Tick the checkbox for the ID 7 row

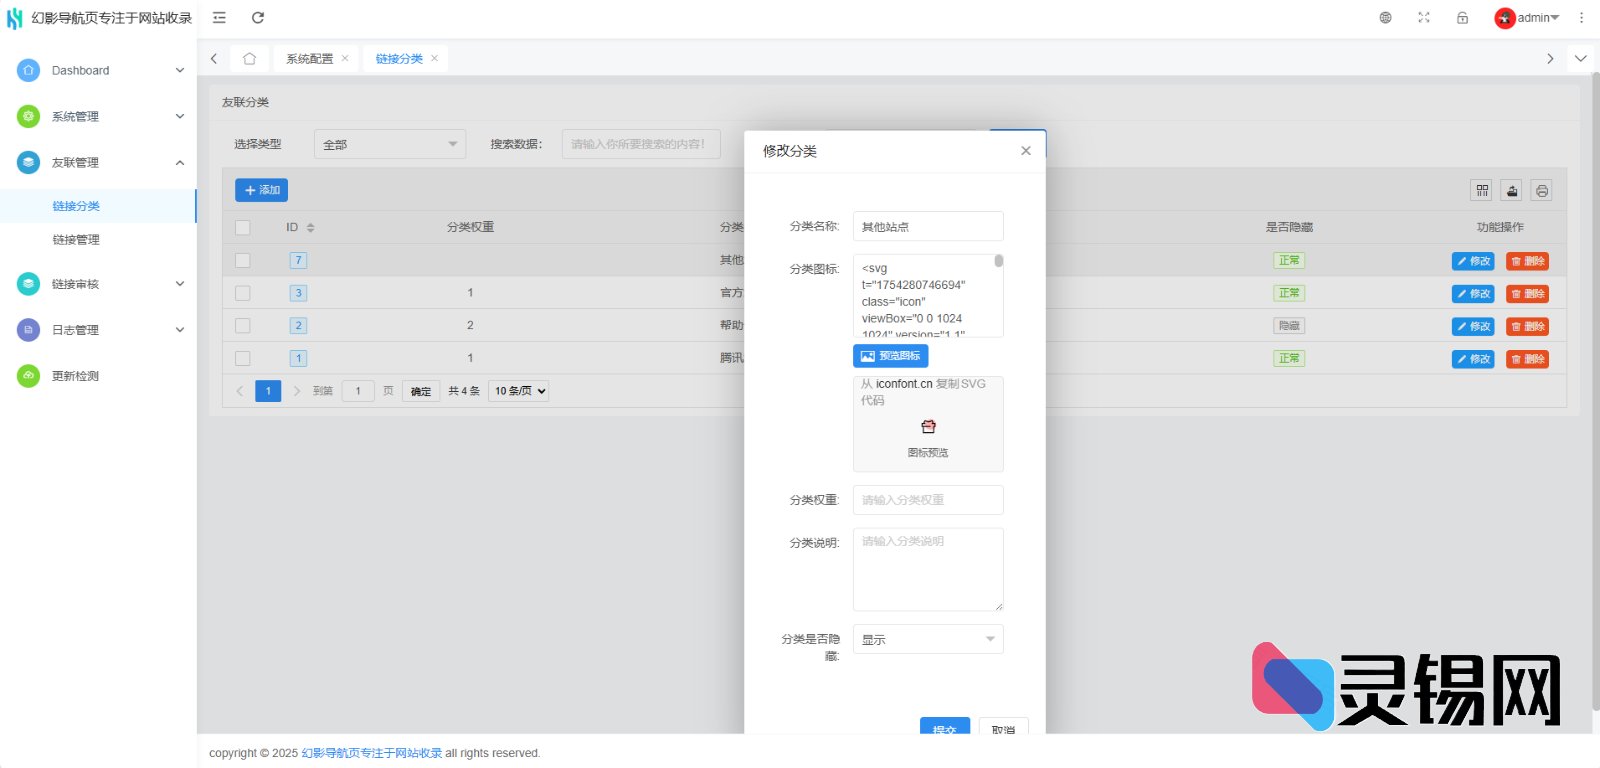pos(243,261)
